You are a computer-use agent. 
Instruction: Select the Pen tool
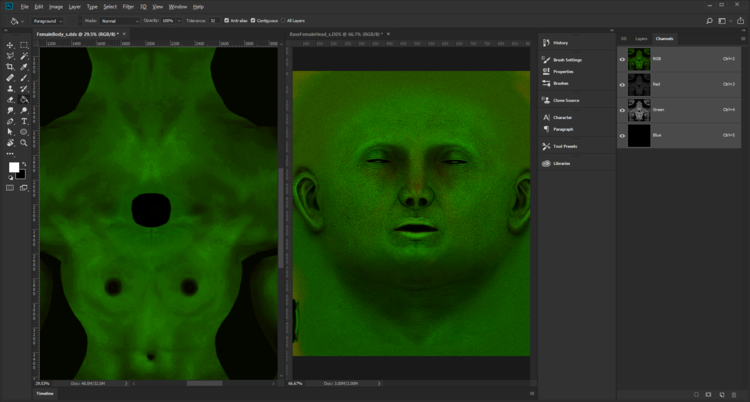click(10, 121)
